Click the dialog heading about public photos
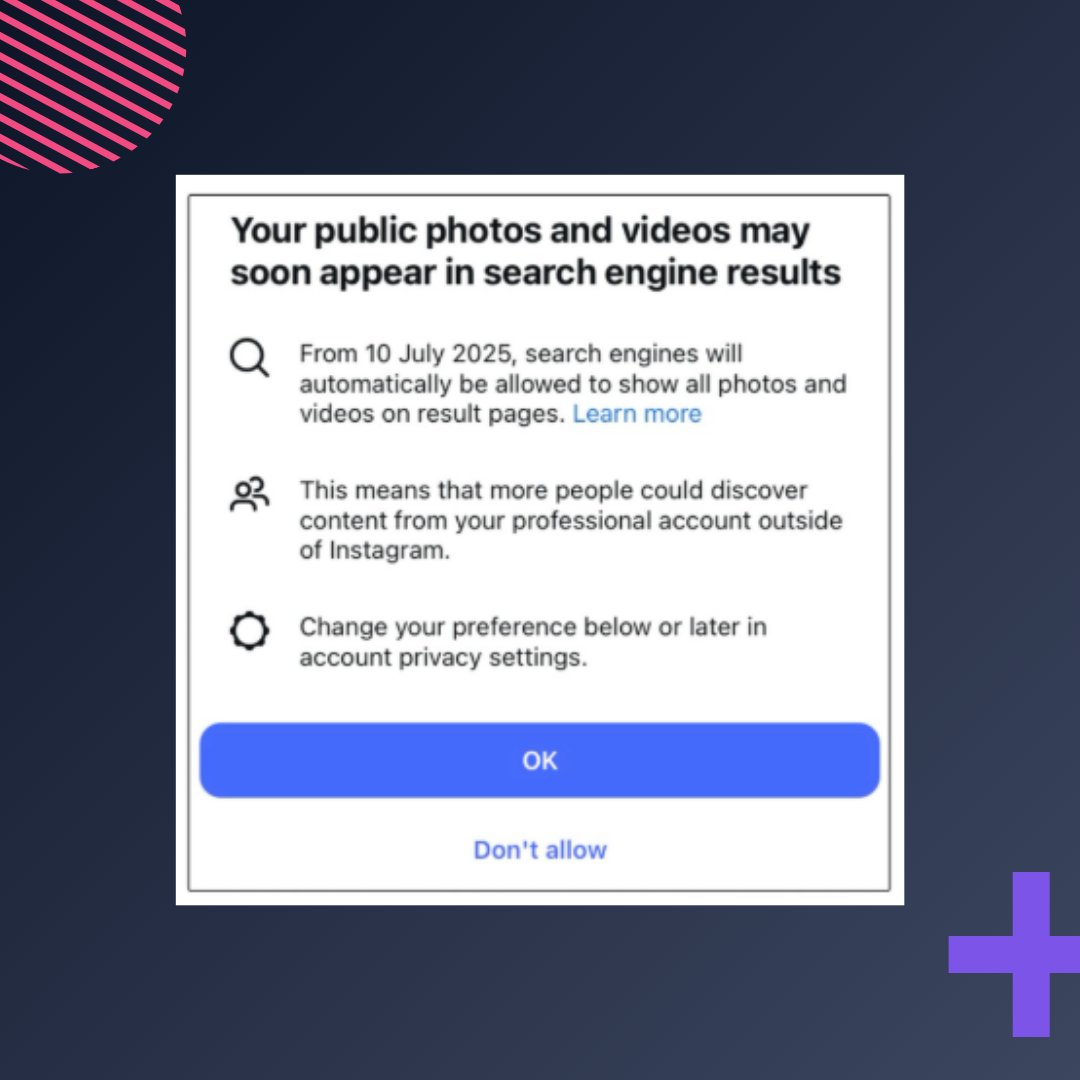This screenshot has height=1080, width=1080. (535, 251)
